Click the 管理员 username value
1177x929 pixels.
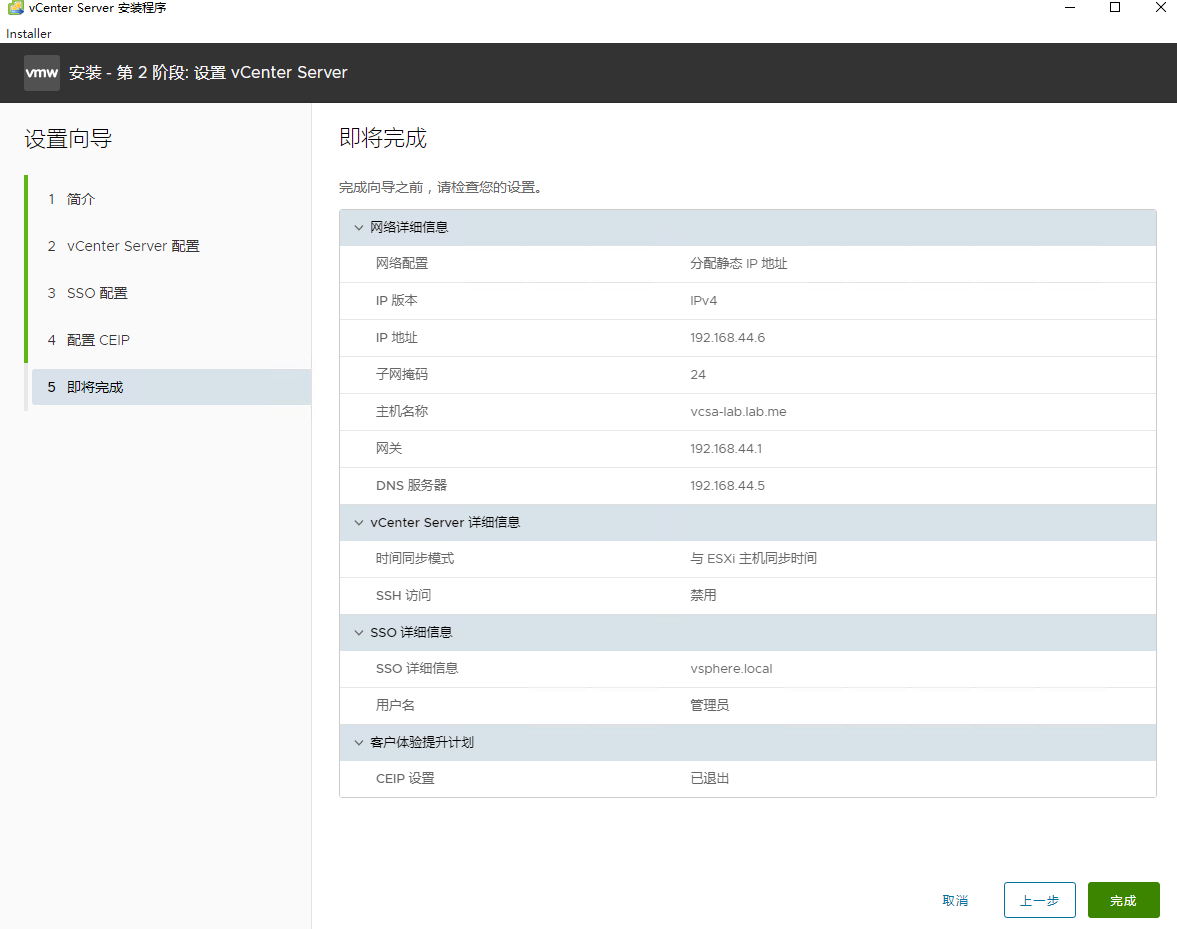[709, 705]
